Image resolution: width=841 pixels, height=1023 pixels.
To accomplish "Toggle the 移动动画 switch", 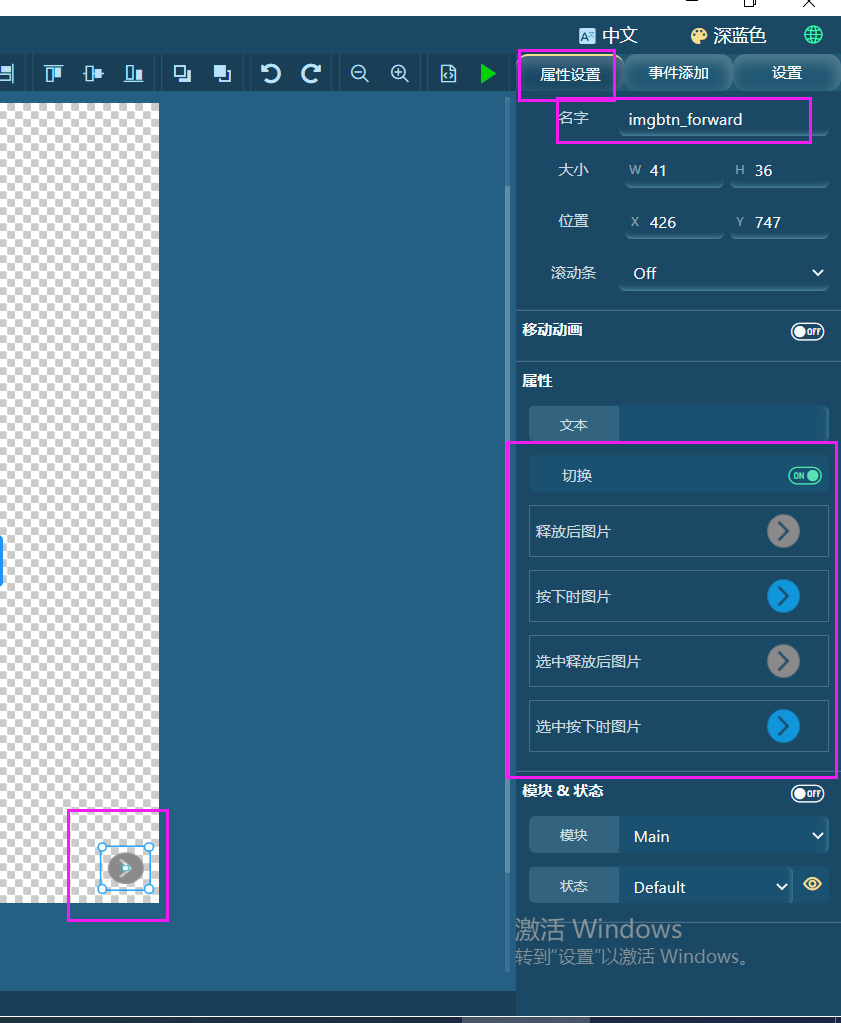I will [807, 331].
